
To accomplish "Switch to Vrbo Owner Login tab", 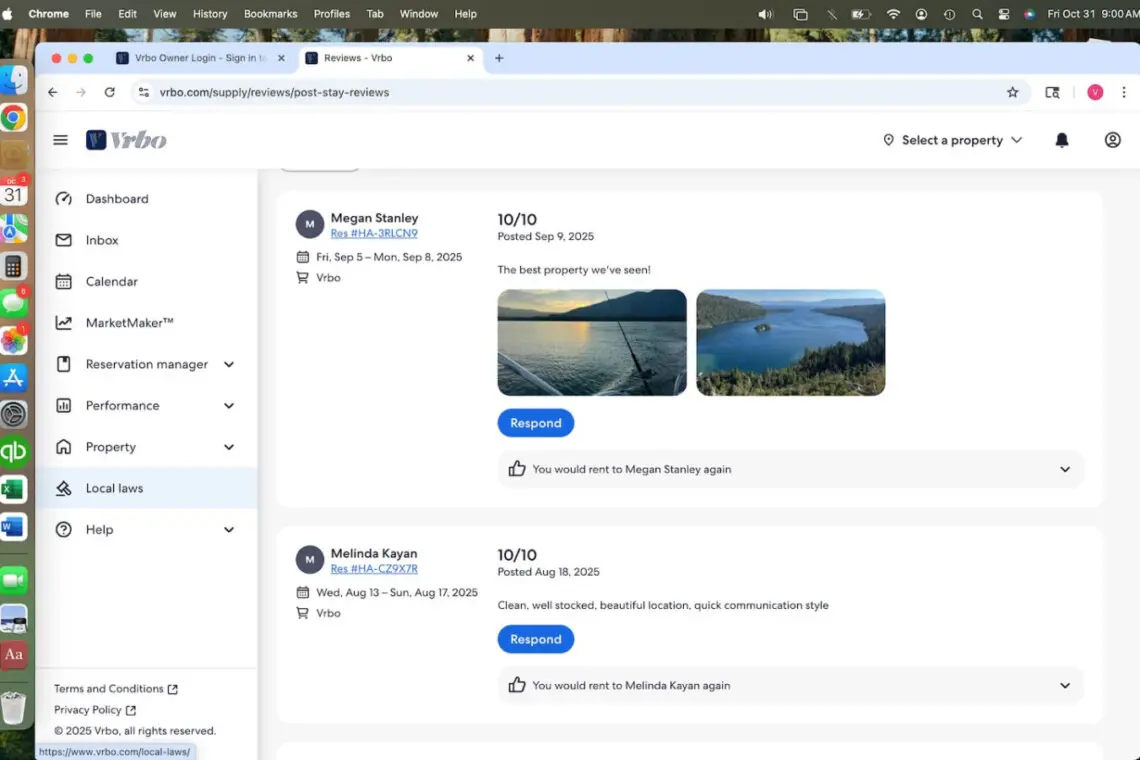I will pyautogui.click(x=200, y=58).
